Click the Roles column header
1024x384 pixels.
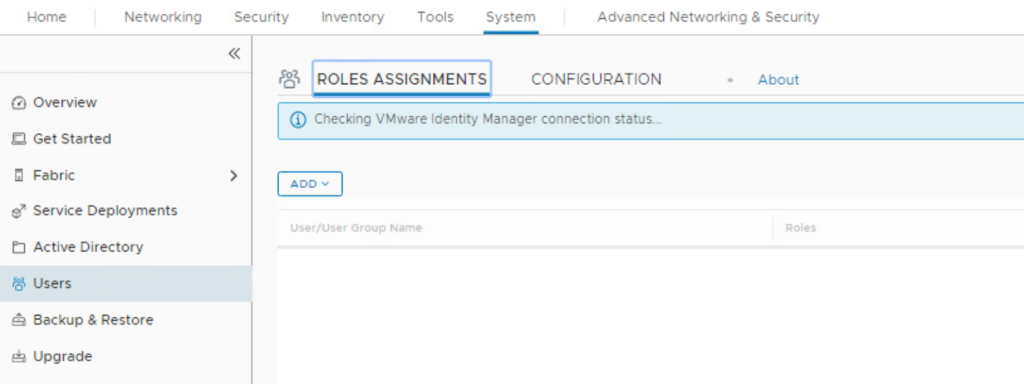point(801,228)
